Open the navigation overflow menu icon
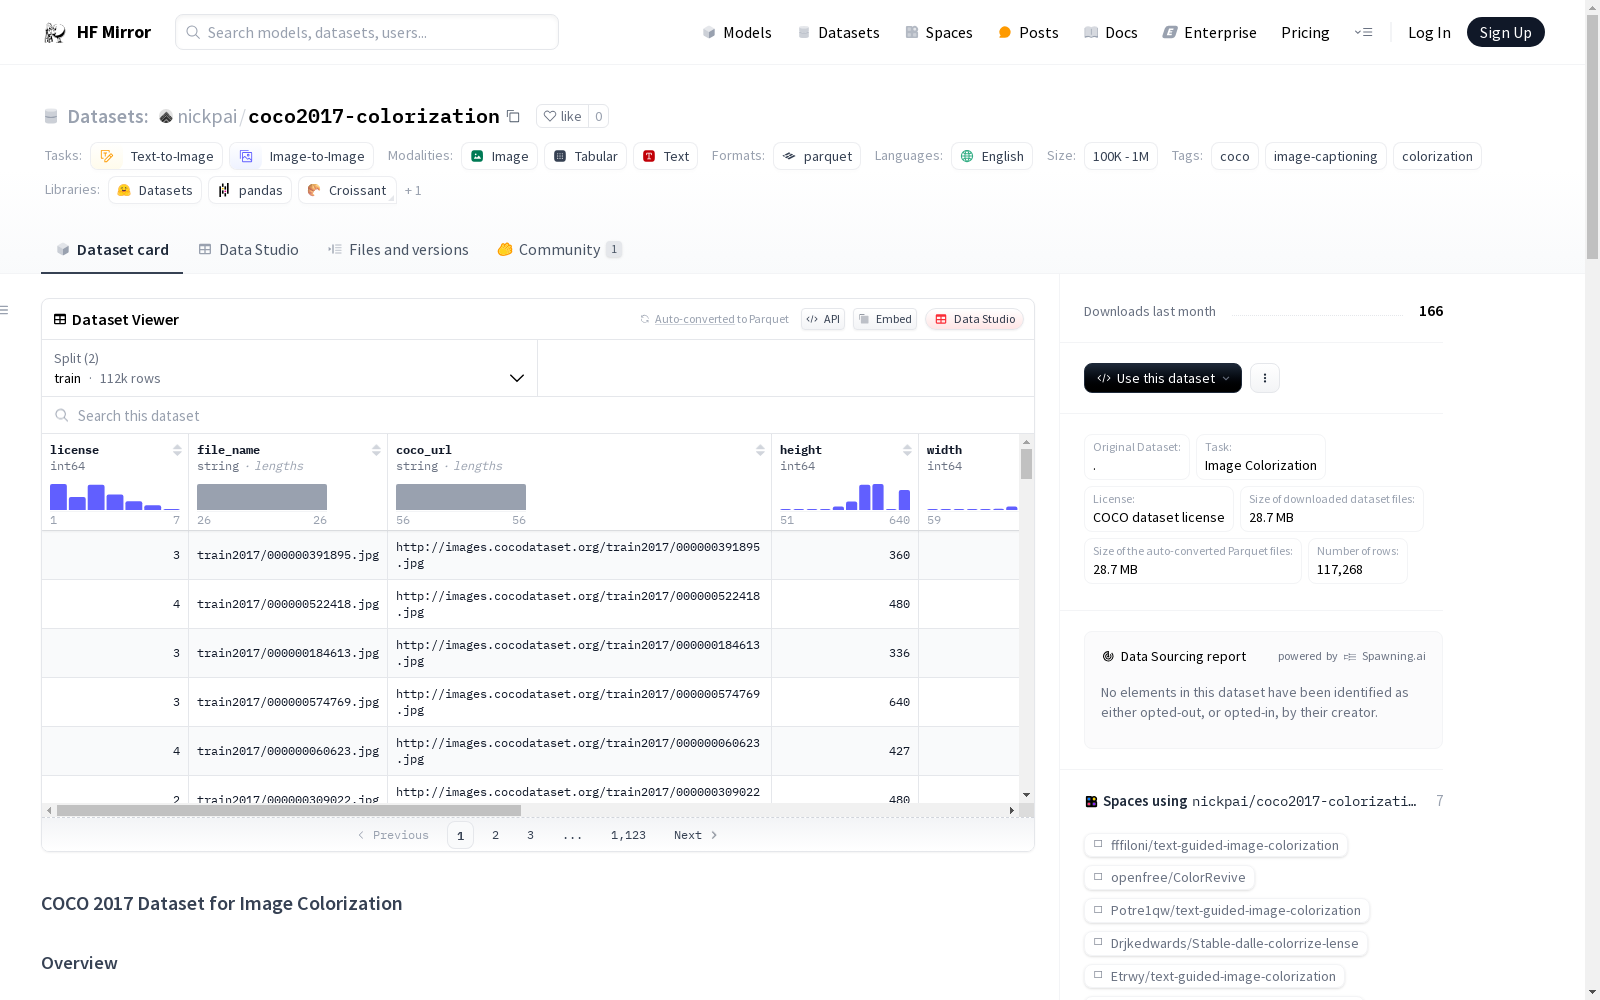 coord(1363,32)
